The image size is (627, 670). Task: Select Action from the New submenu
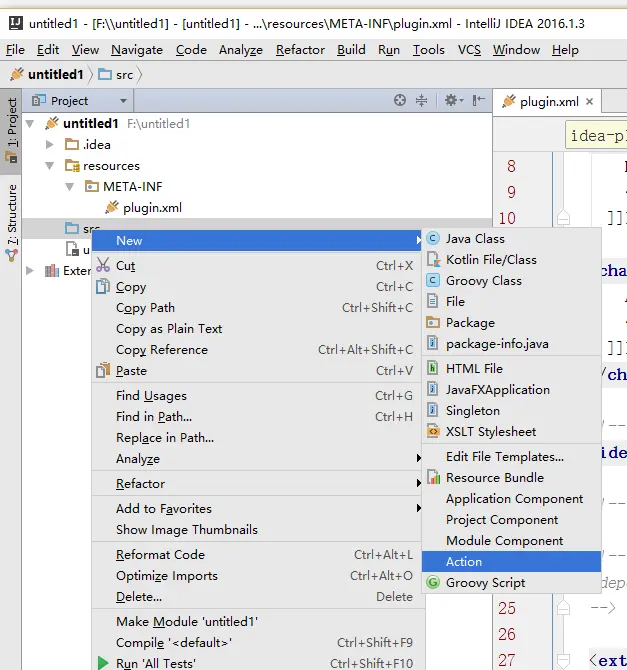[x=464, y=562]
